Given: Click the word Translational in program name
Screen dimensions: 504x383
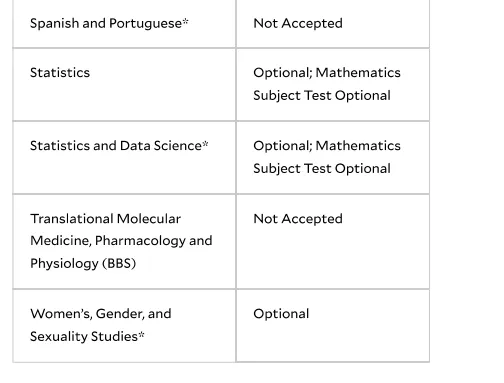Looking at the screenshot, I should (x=72, y=219).
